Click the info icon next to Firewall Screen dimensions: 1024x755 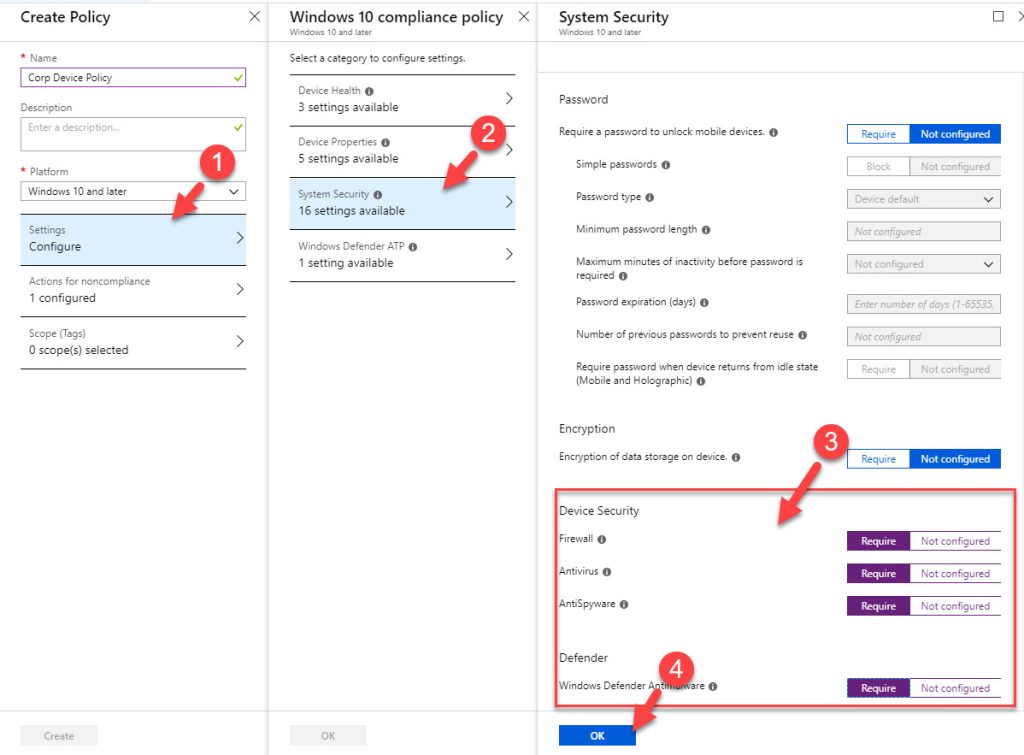point(604,540)
